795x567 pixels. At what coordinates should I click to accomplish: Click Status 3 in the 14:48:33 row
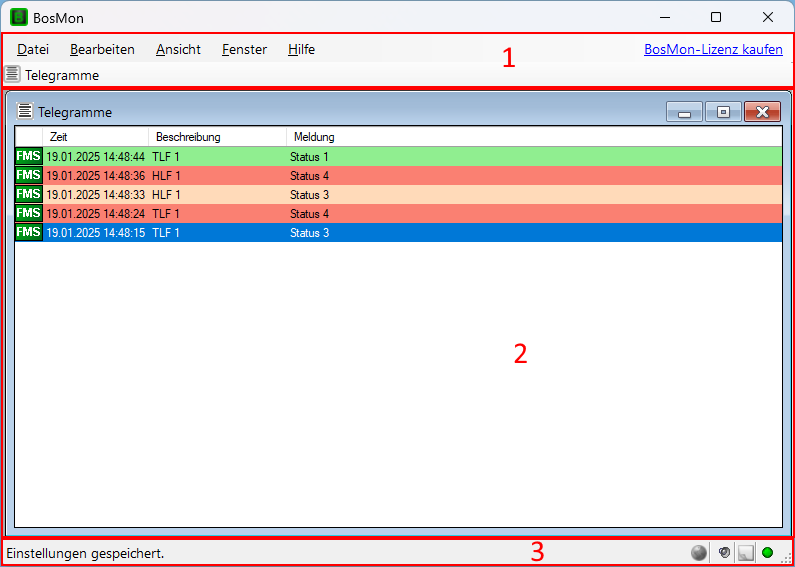[309, 195]
